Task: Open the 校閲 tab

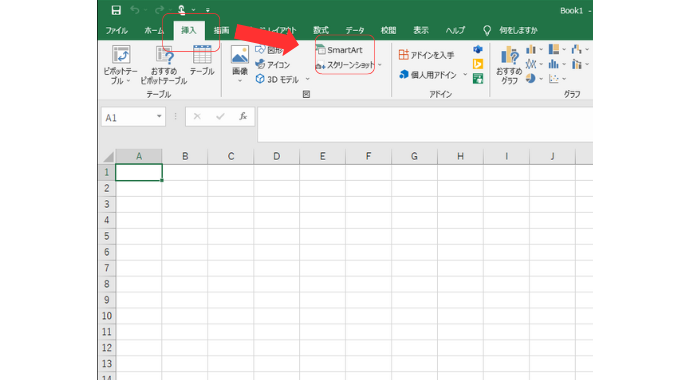Action: point(388,30)
